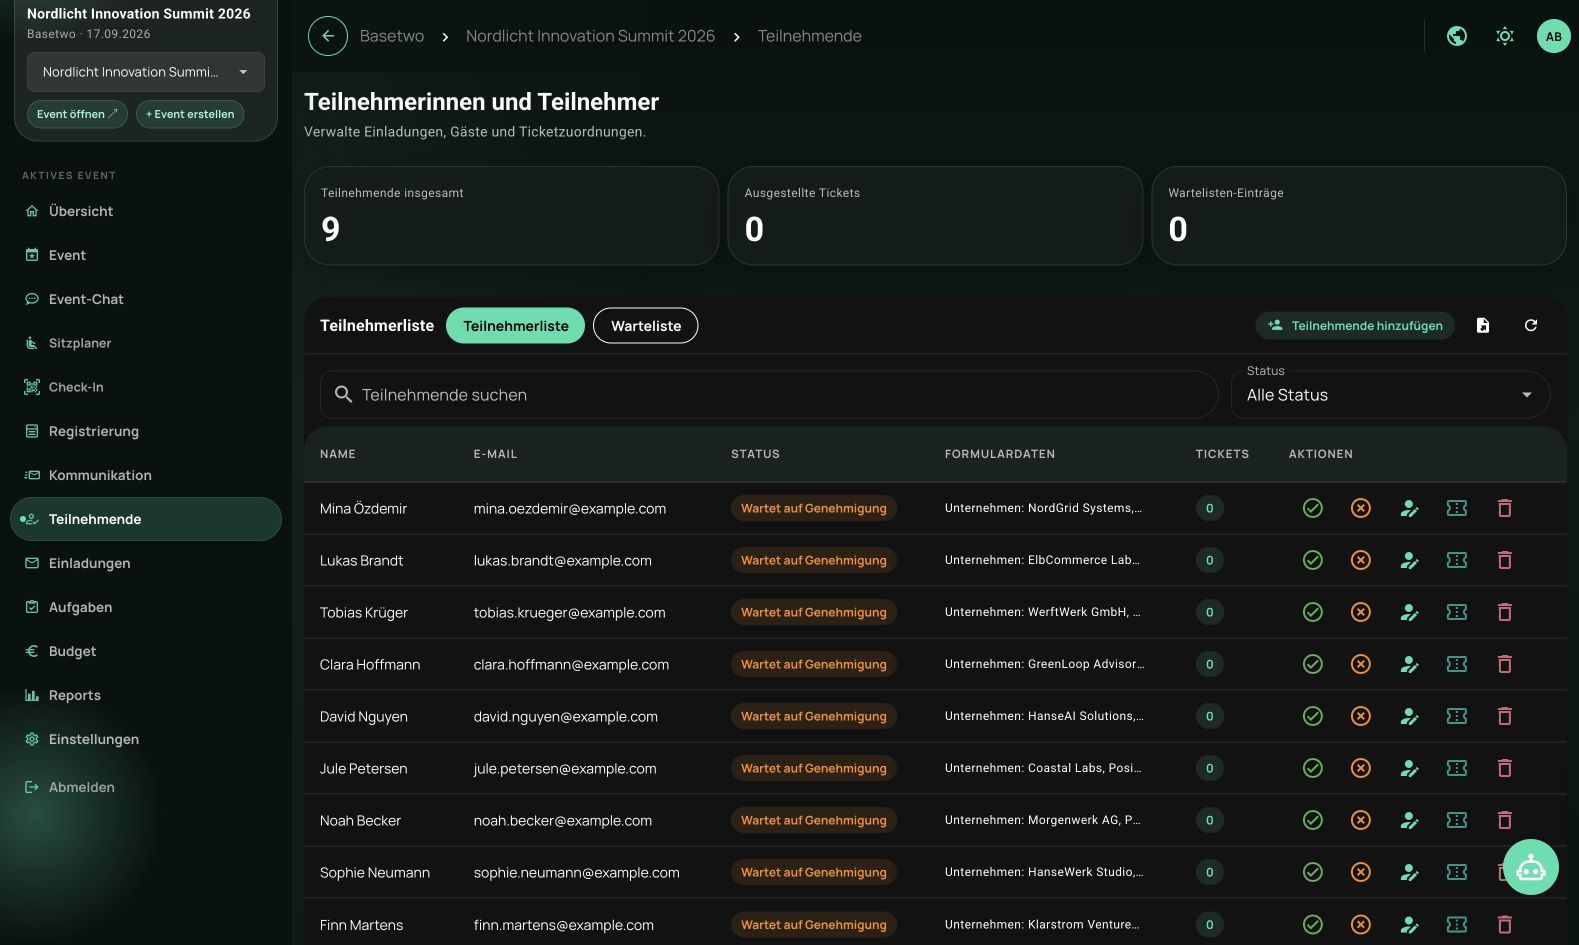Screen dimensions: 1579x945
Task: Go to Kommunikation in the sidebar
Action: click(146, 475)
